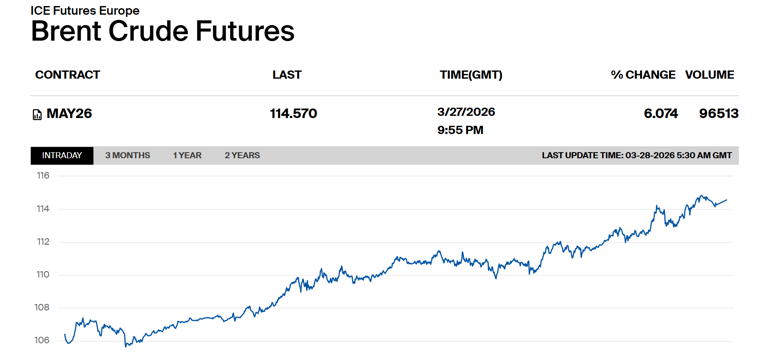This screenshot has width=770, height=361.
Task: Click the LAST column header
Action: (287, 75)
